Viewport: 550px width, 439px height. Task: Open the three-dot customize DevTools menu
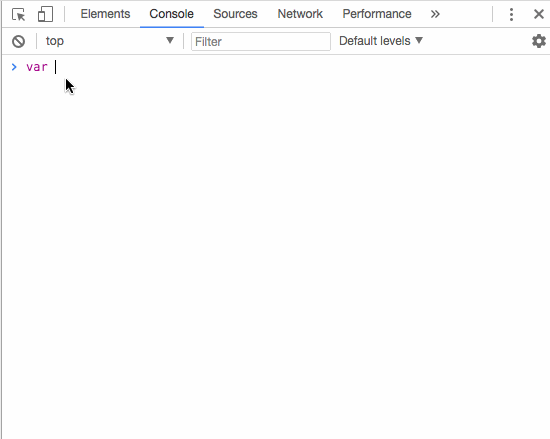click(511, 14)
